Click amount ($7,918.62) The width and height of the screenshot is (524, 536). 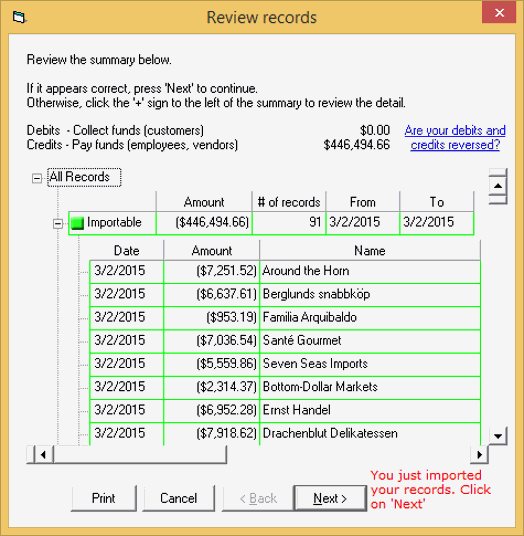212,434
